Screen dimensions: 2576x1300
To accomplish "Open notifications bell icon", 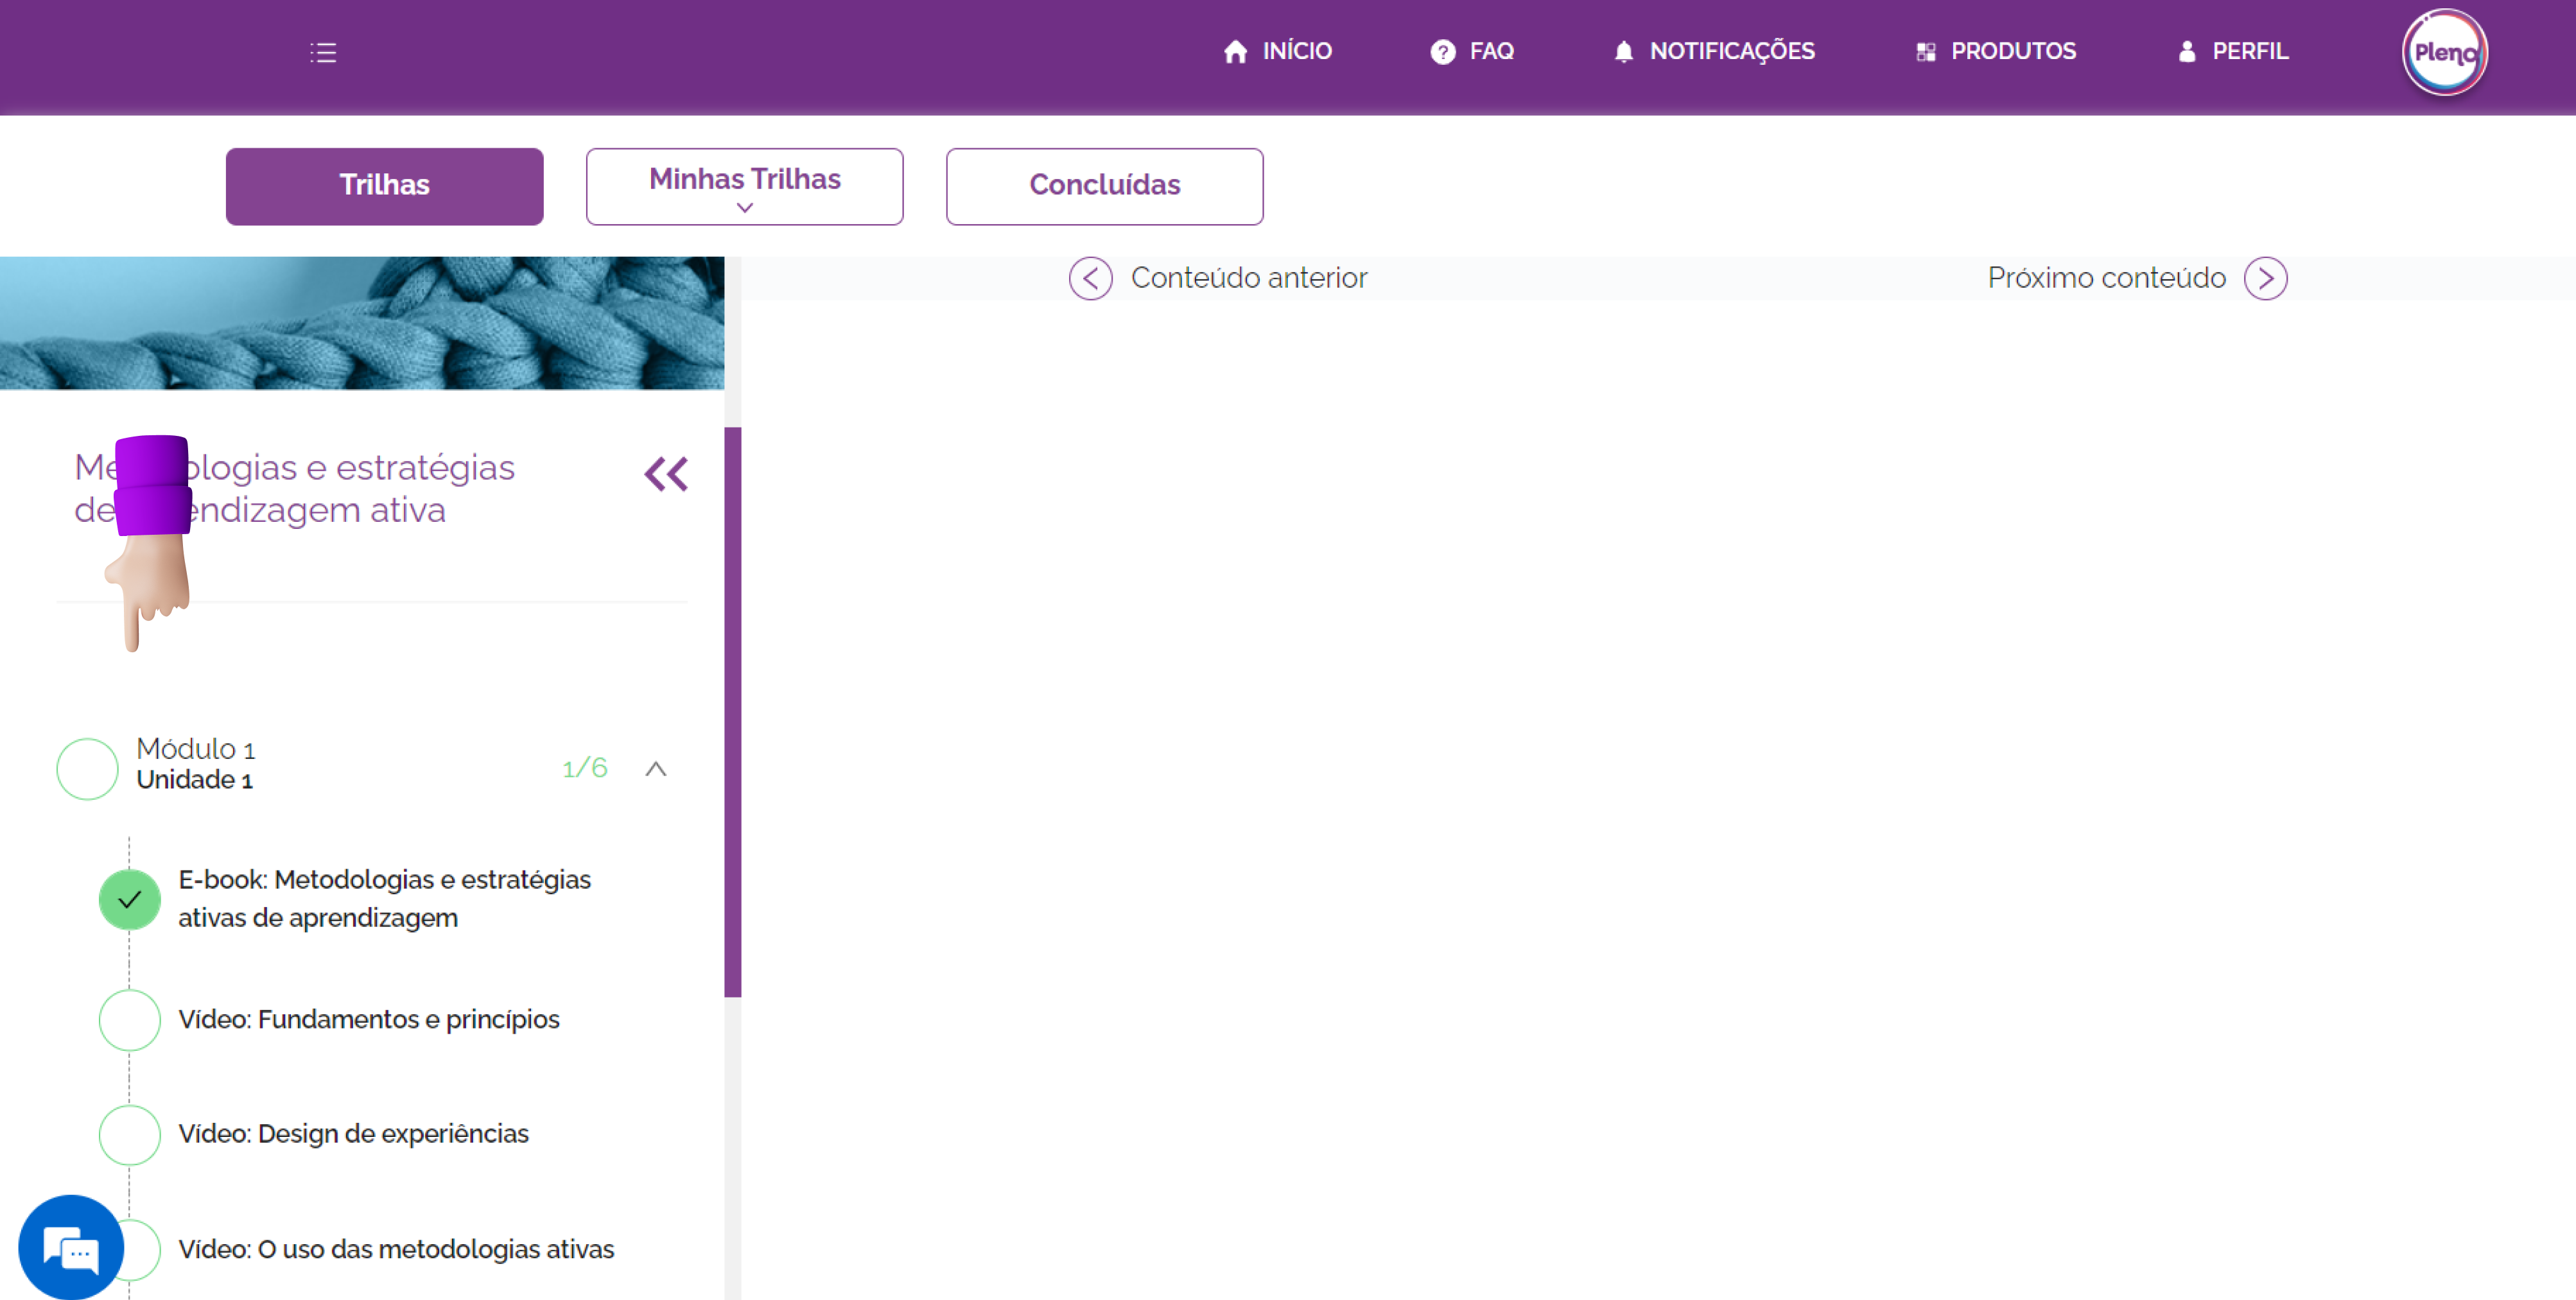I will coord(1623,52).
